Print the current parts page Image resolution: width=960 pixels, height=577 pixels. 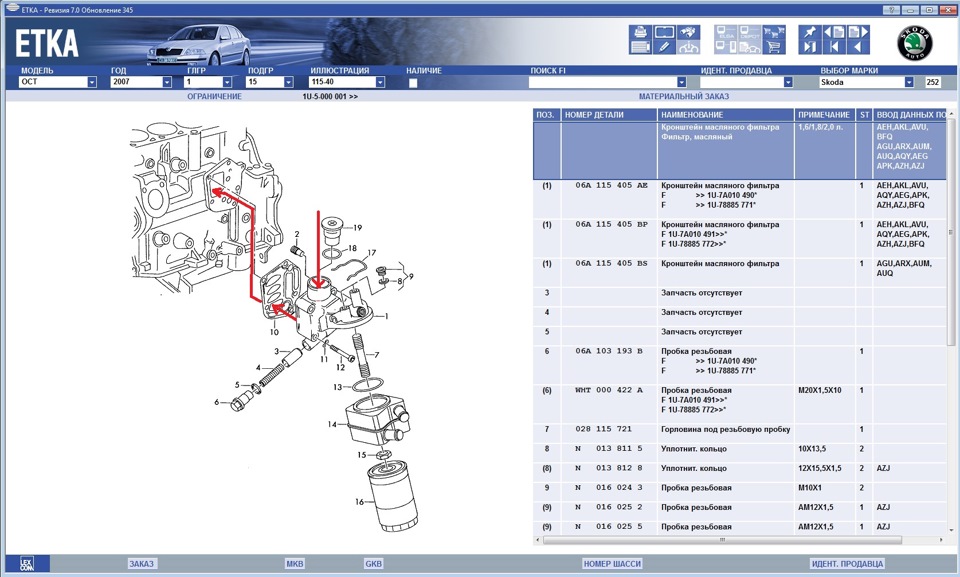click(x=640, y=32)
